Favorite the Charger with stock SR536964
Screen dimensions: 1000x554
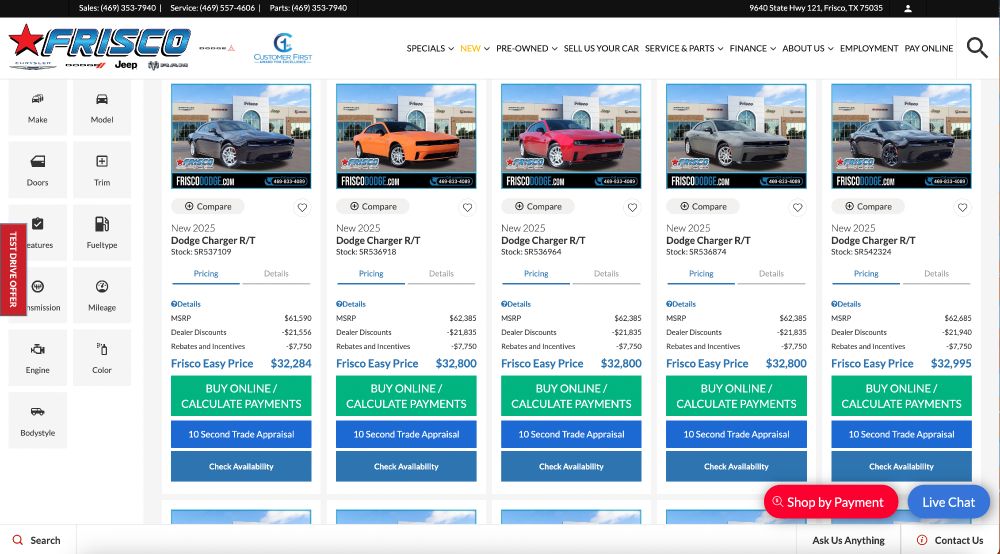point(633,207)
